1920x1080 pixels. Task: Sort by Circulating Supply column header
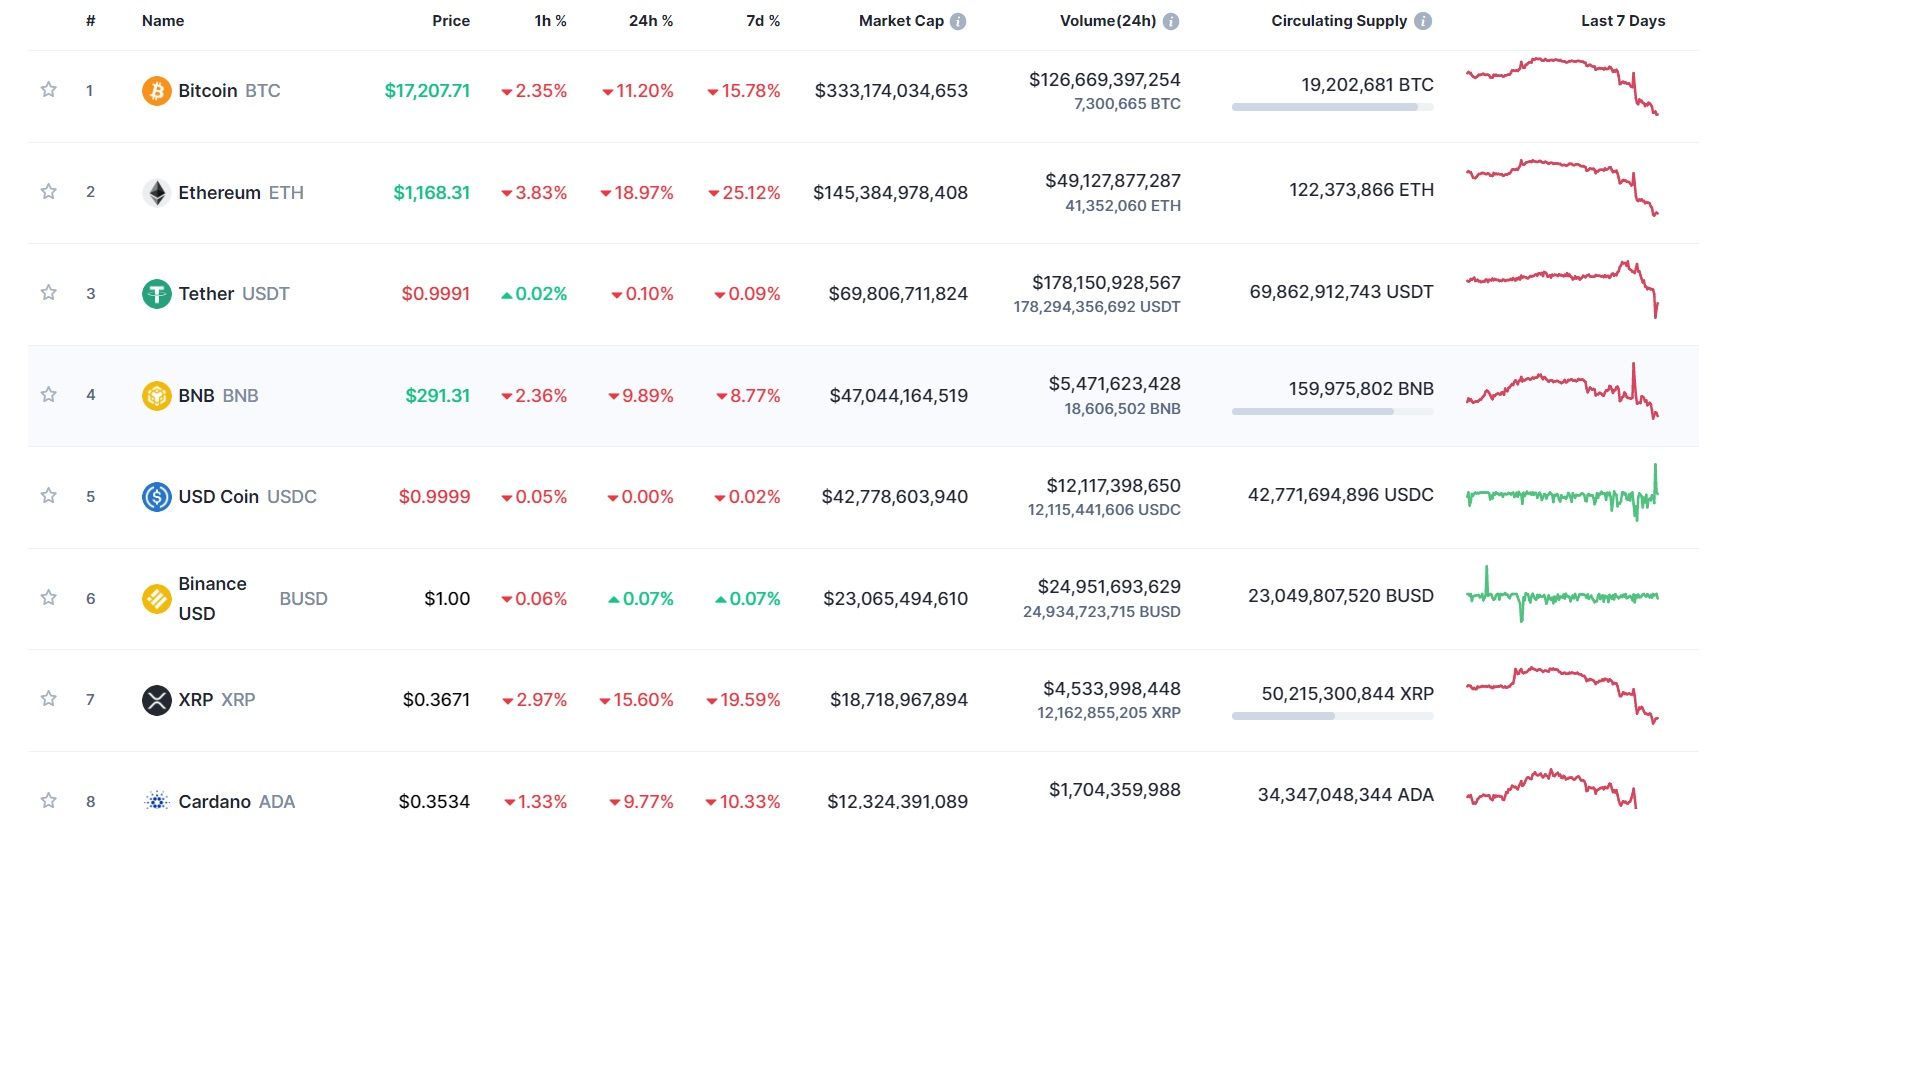click(x=1339, y=21)
